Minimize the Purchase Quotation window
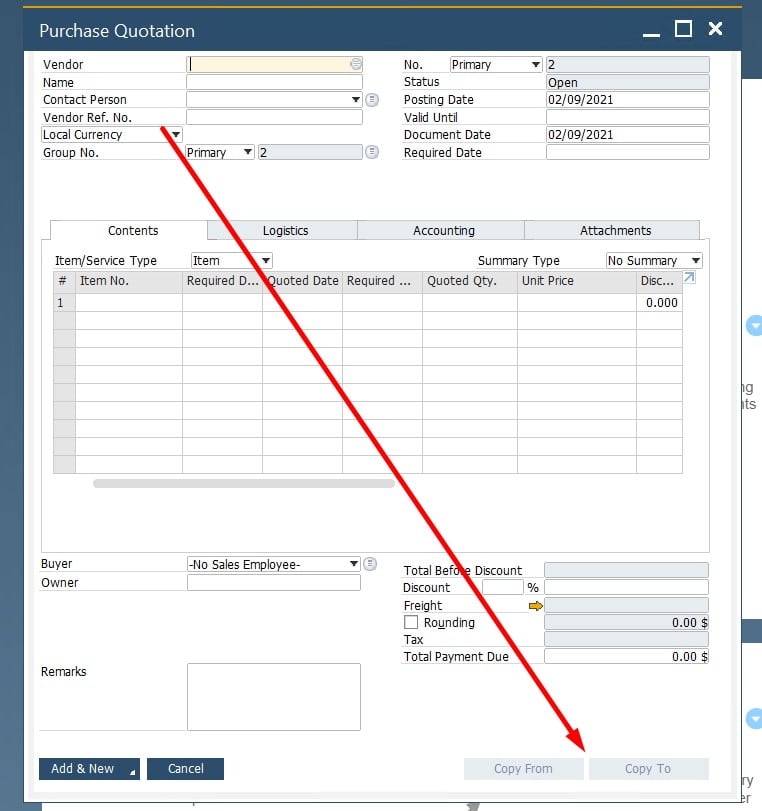 (x=651, y=34)
